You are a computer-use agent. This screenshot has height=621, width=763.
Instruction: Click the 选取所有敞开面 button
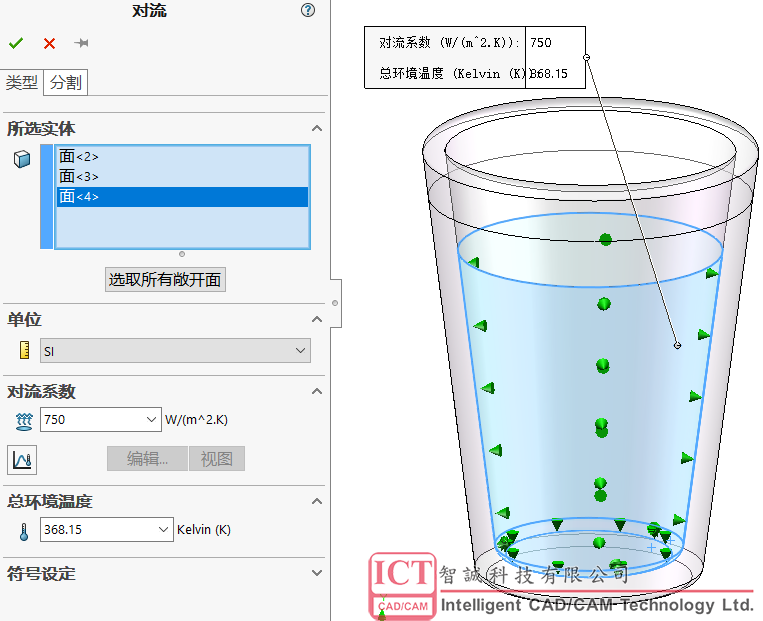[x=165, y=280]
